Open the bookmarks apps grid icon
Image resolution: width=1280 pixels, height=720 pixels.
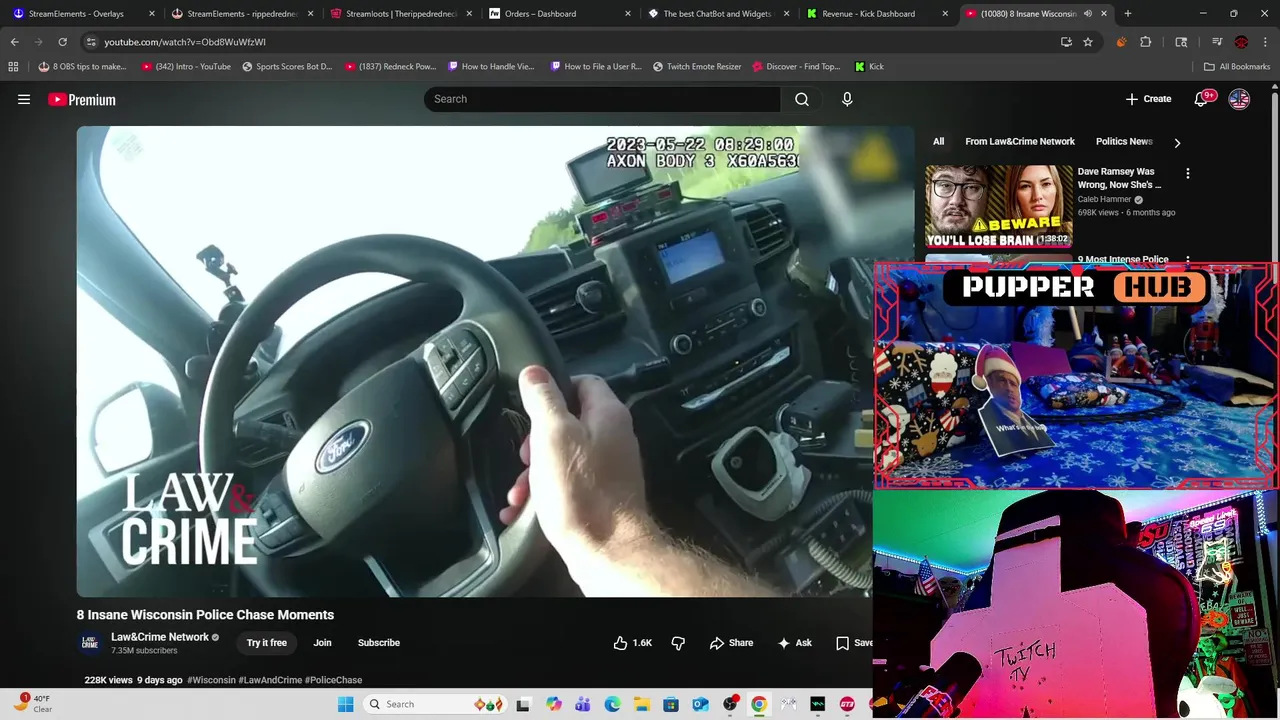click(x=13, y=67)
